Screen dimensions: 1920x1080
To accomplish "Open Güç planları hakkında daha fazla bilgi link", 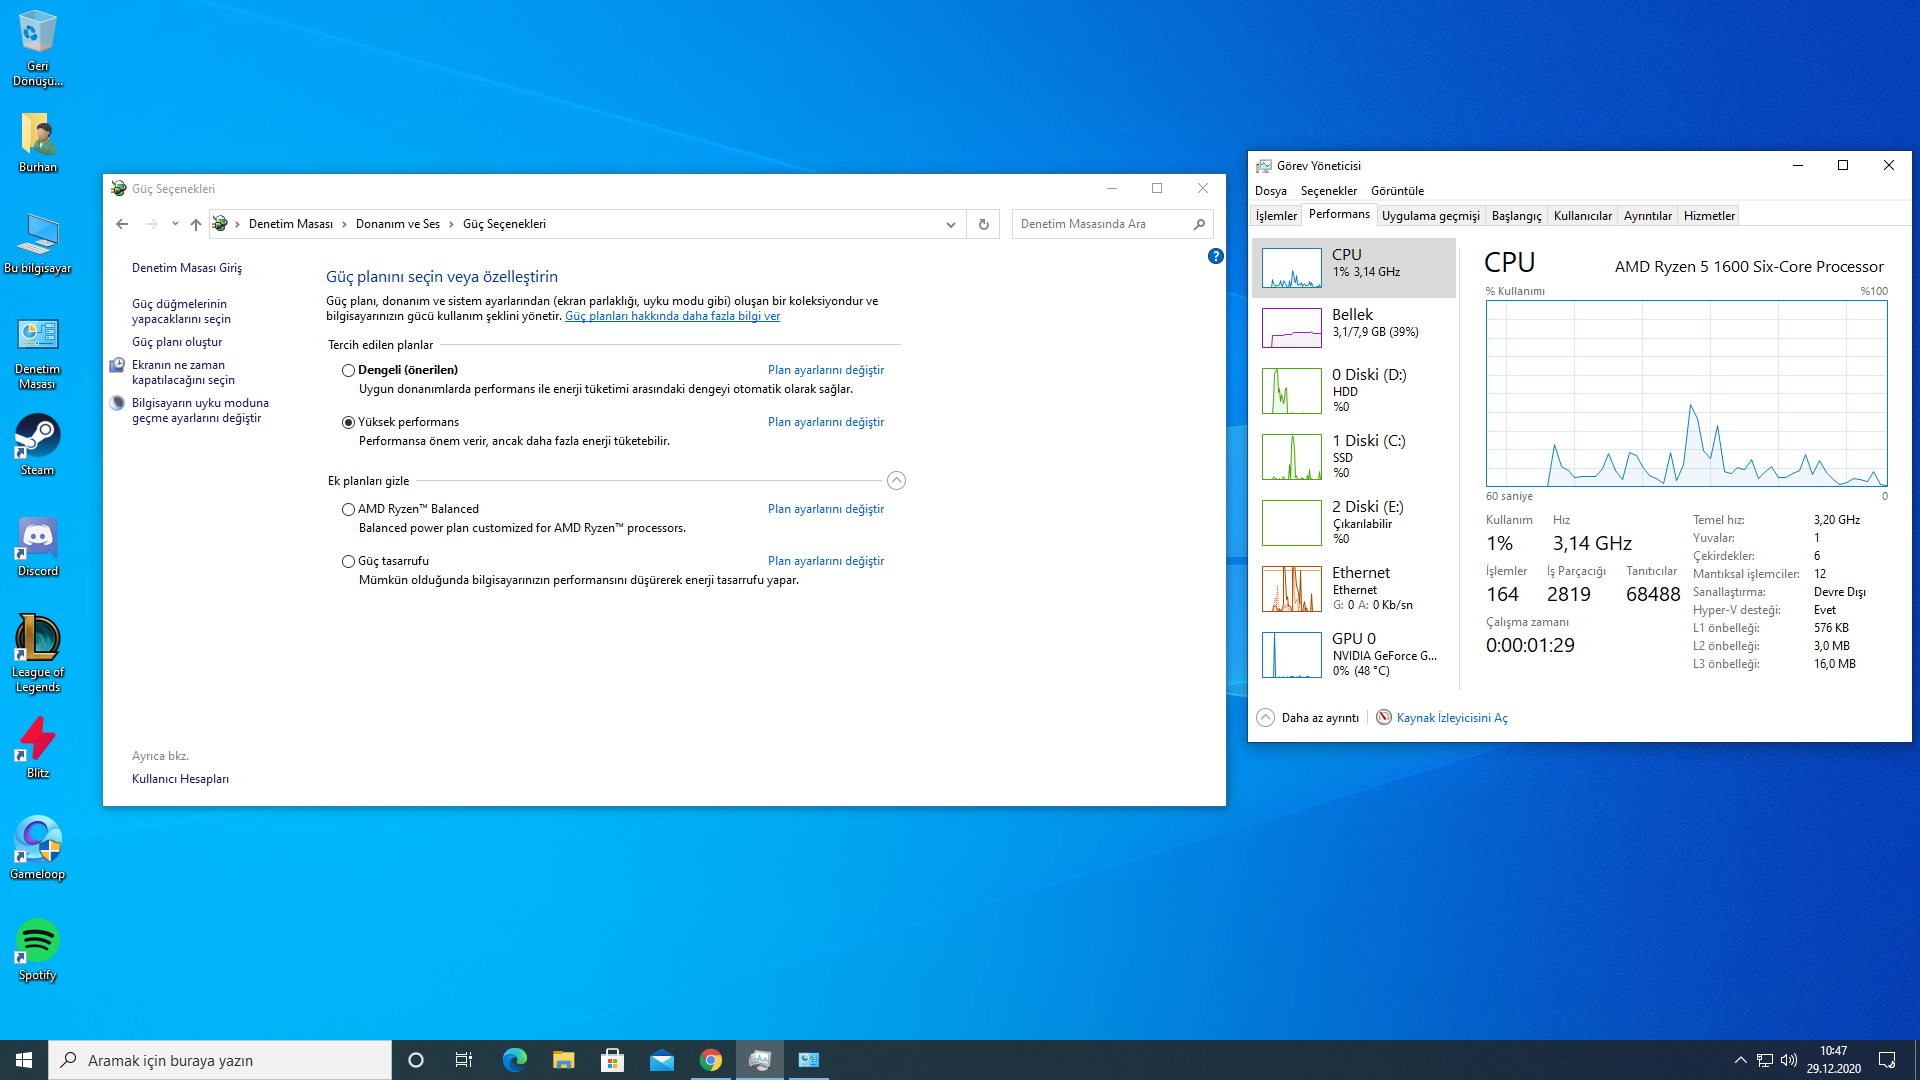I will click(x=672, y=316).
